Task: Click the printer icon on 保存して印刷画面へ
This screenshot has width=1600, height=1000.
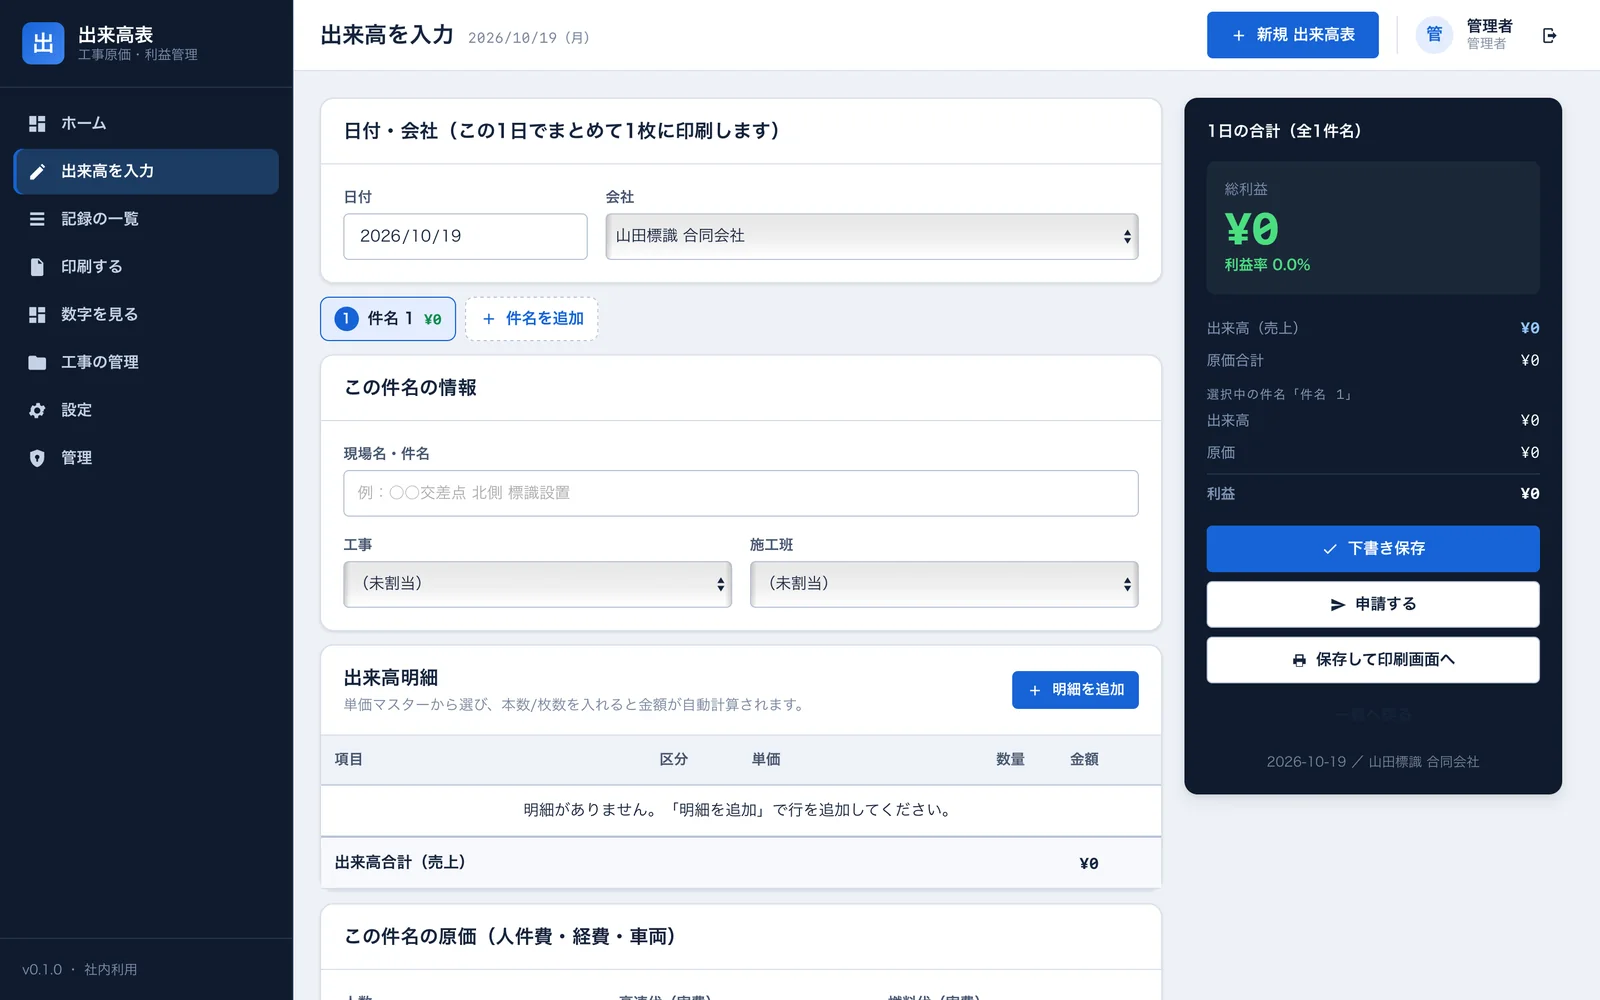Action: [x=1299, y=660]
